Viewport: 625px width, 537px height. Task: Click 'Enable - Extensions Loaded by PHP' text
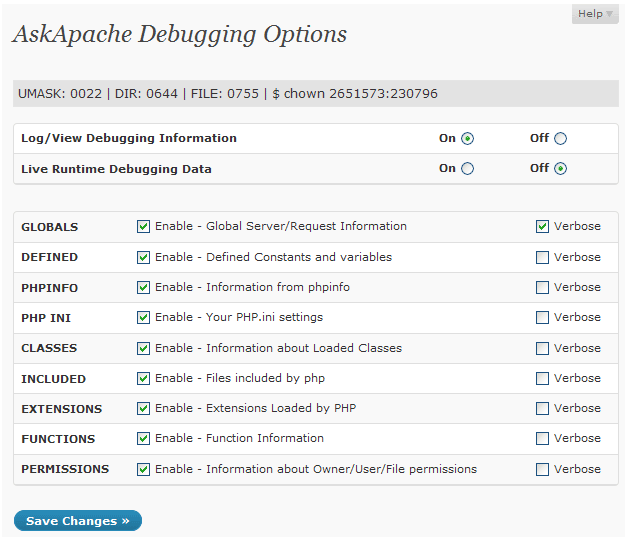(256, 408)
